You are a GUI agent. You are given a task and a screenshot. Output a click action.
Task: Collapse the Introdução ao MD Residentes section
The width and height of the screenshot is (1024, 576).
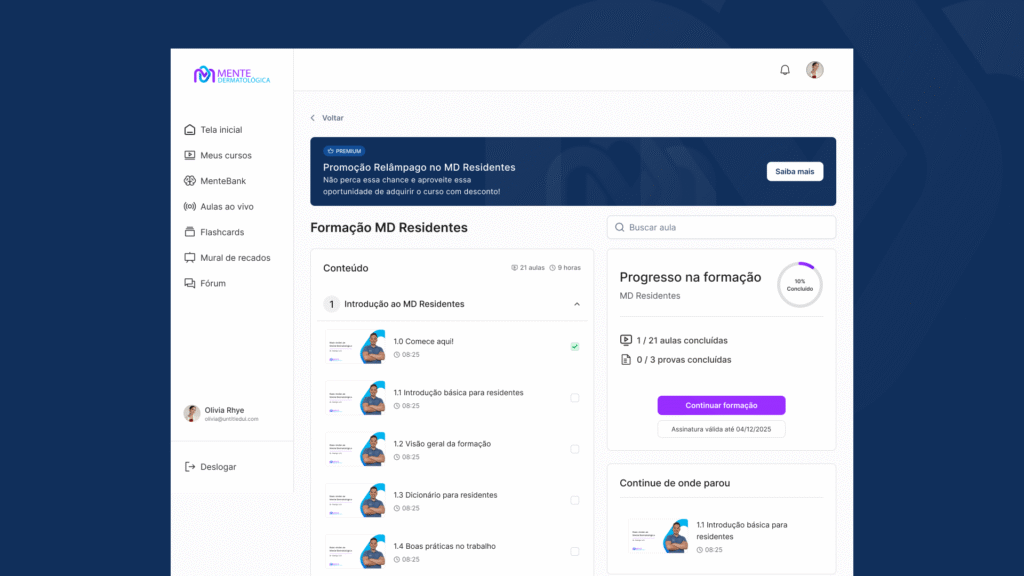click(577, 304)
